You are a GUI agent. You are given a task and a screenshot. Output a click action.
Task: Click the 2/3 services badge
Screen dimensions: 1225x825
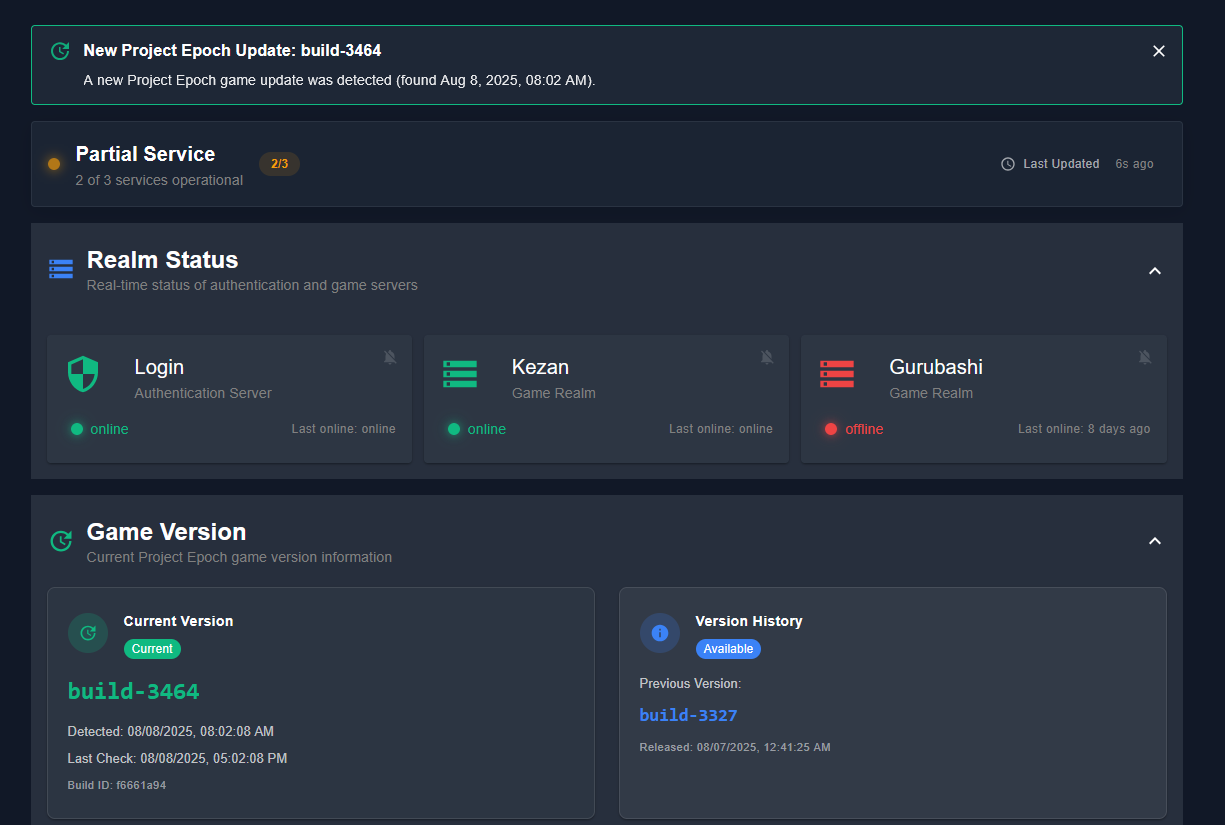tap(279, 164)
